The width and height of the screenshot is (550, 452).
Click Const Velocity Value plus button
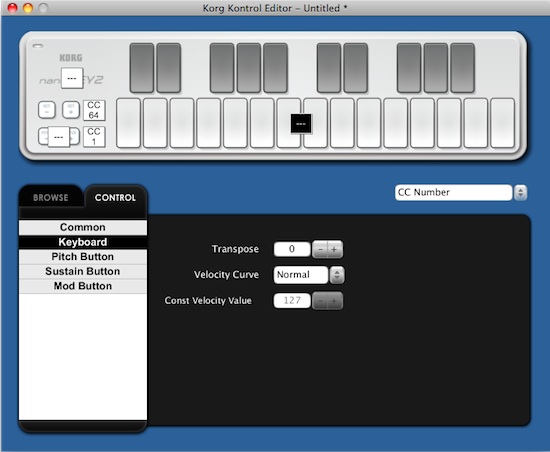335,301
